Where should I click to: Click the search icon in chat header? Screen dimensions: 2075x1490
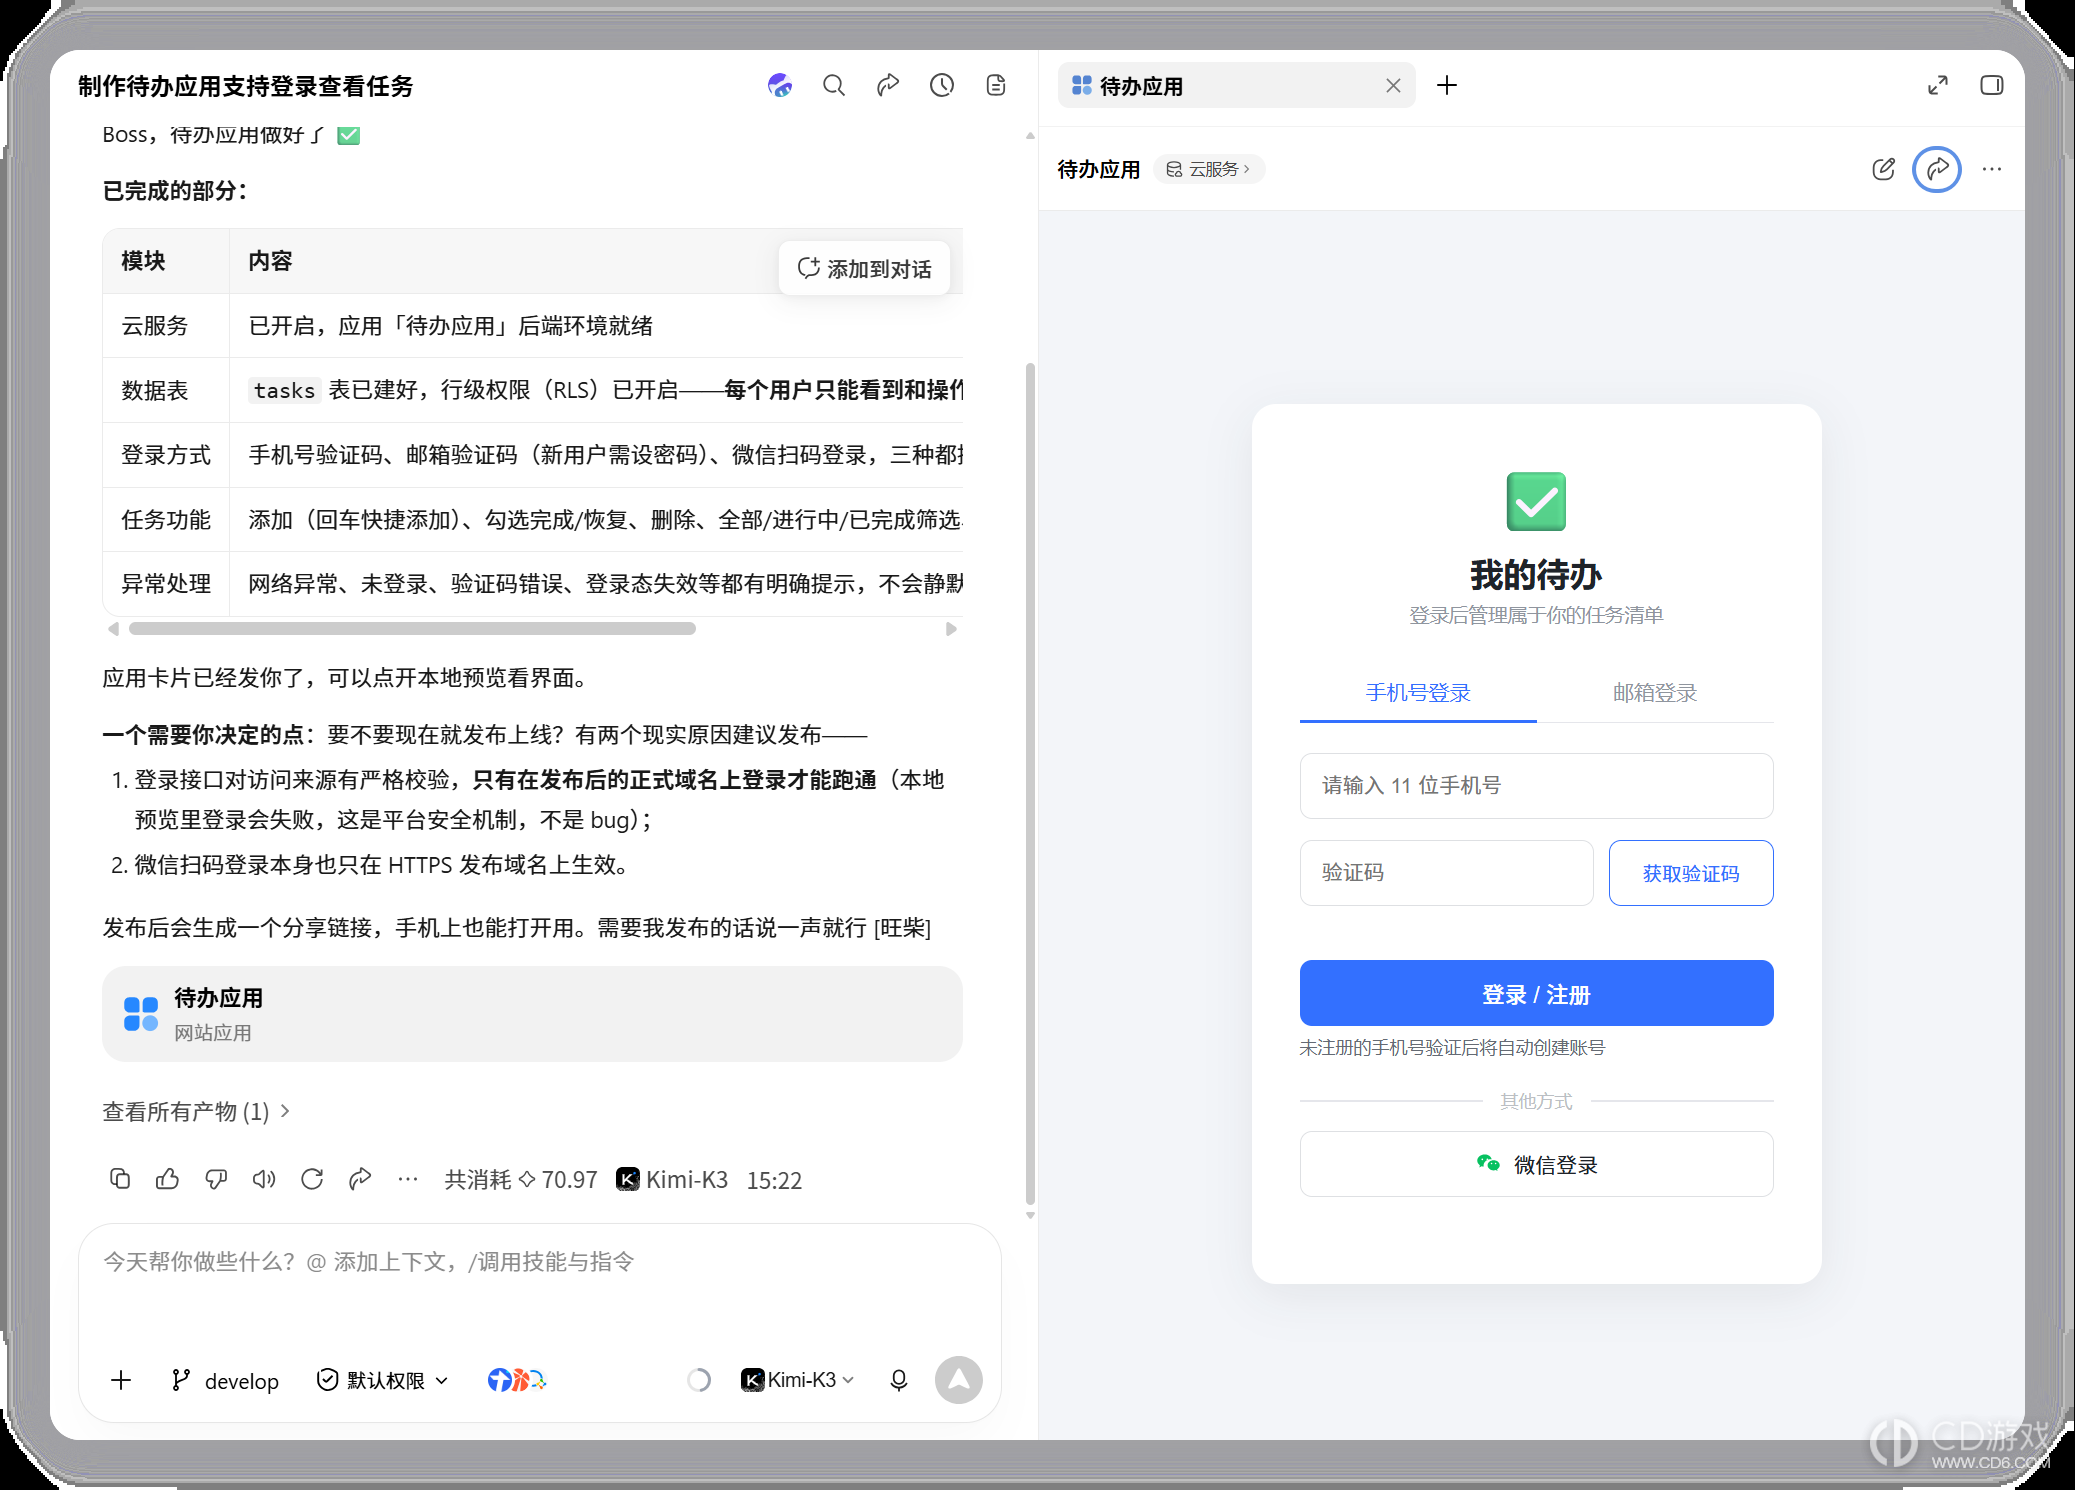[x=834, y=86]
